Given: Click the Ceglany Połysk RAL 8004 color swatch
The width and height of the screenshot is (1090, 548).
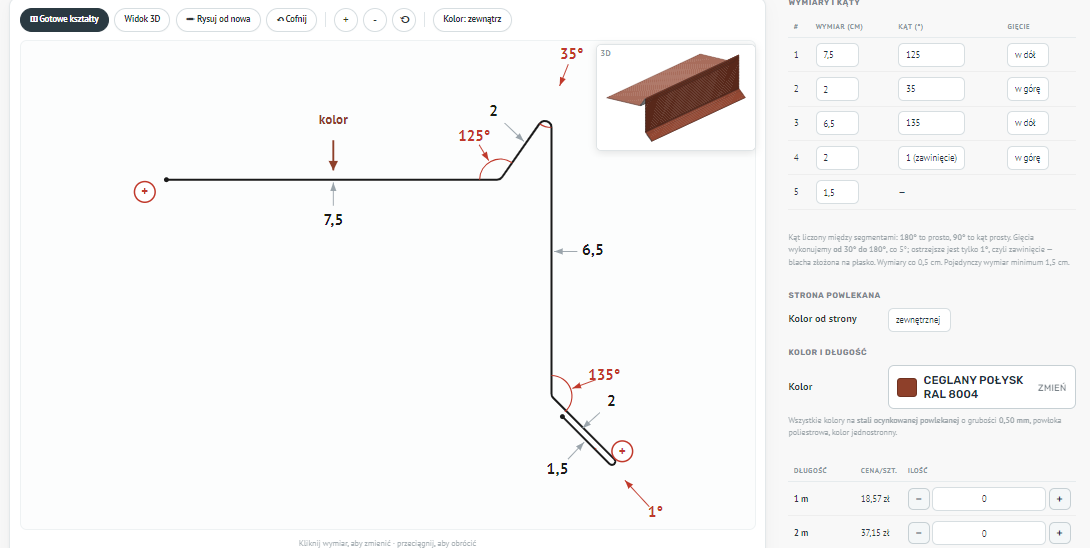Looking at the screenshot, I should click(906, 387).
